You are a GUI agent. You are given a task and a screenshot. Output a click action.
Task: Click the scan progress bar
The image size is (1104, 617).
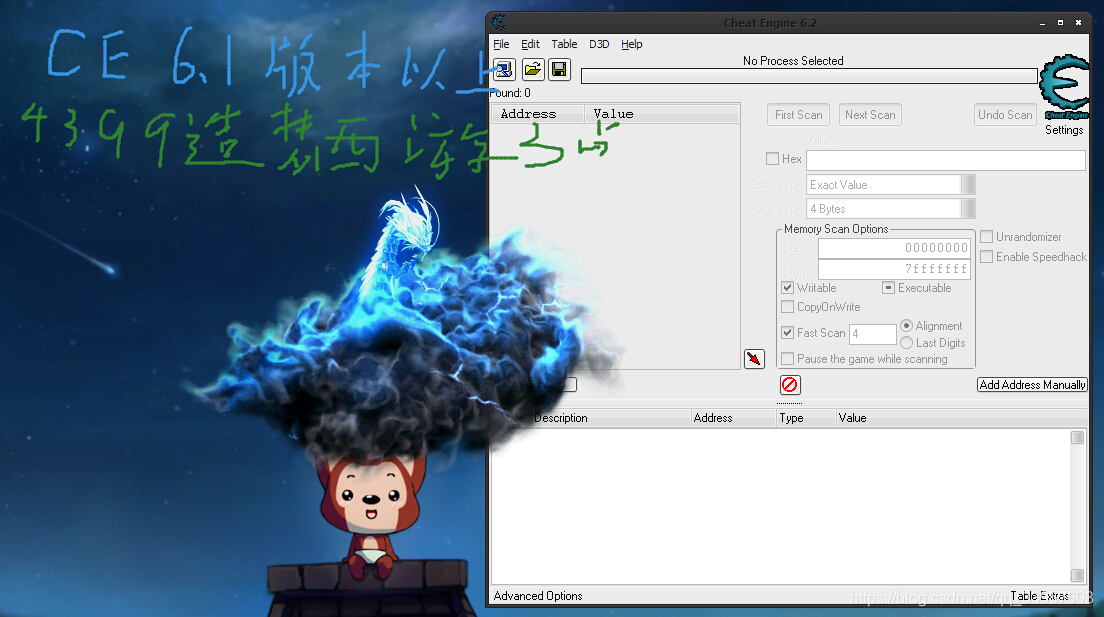pyautogui.click(x=809, y=76)
